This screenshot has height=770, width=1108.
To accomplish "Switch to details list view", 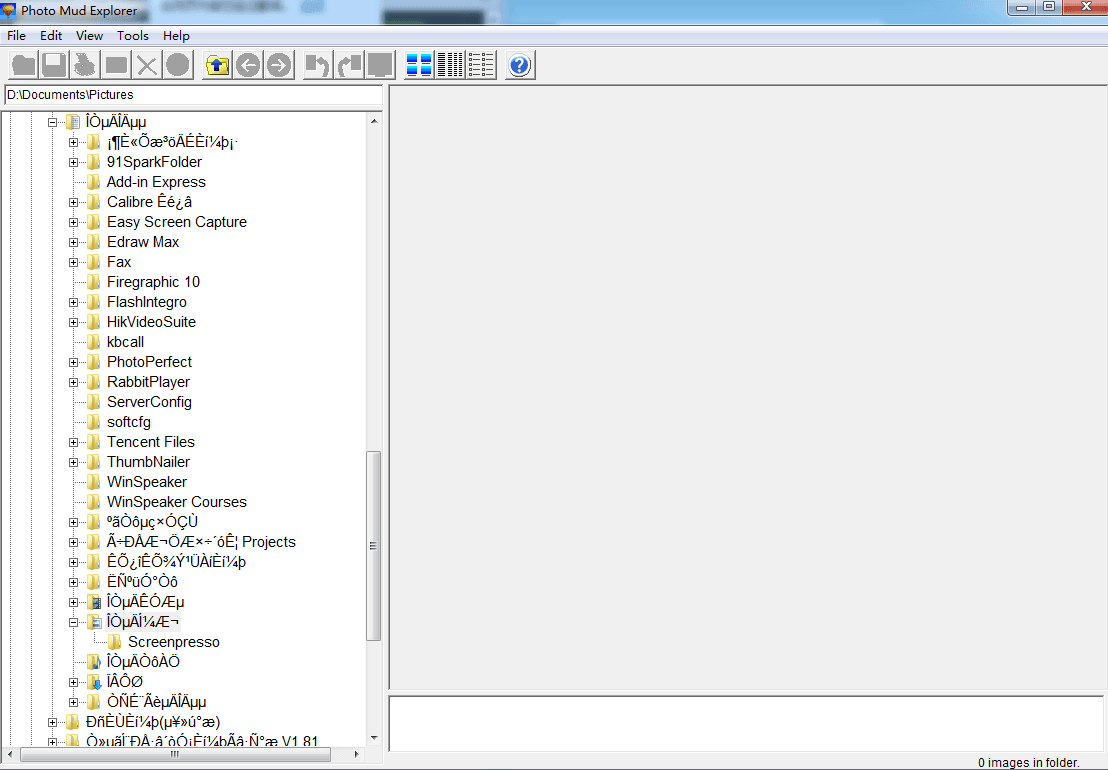I will [x=481, y=66].
